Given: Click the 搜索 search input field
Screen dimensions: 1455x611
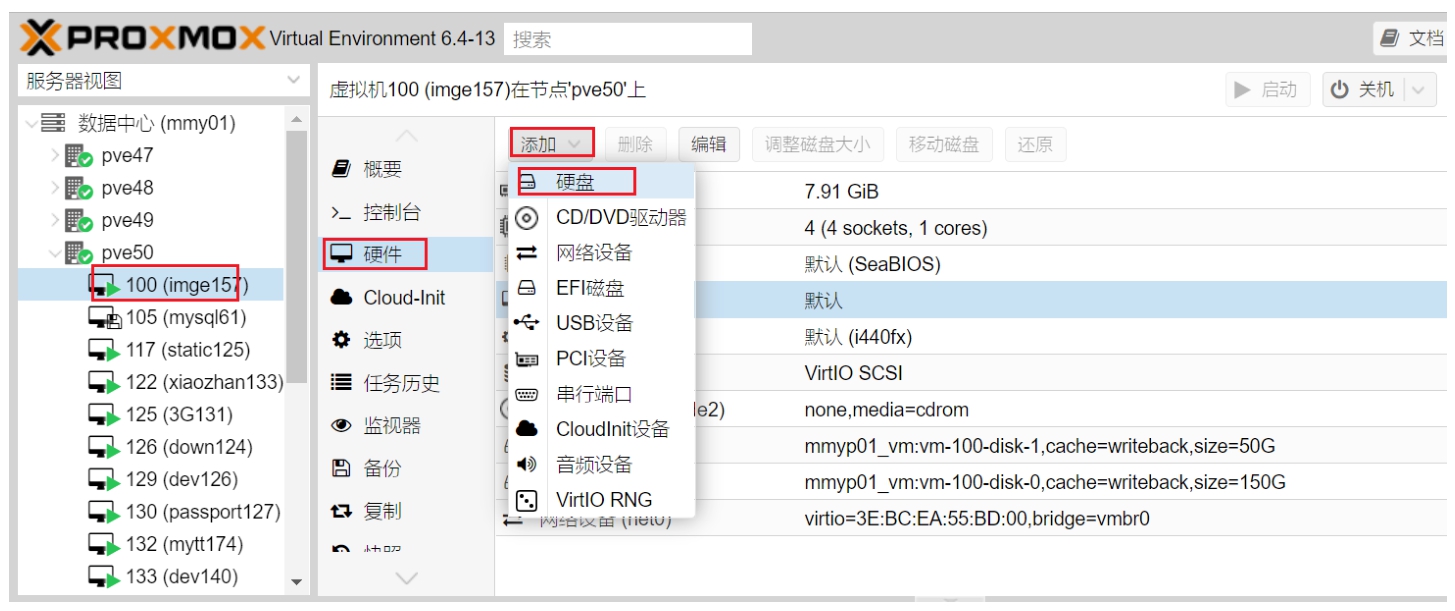Looking at the screenshot, I should click(x=627, y=39).
